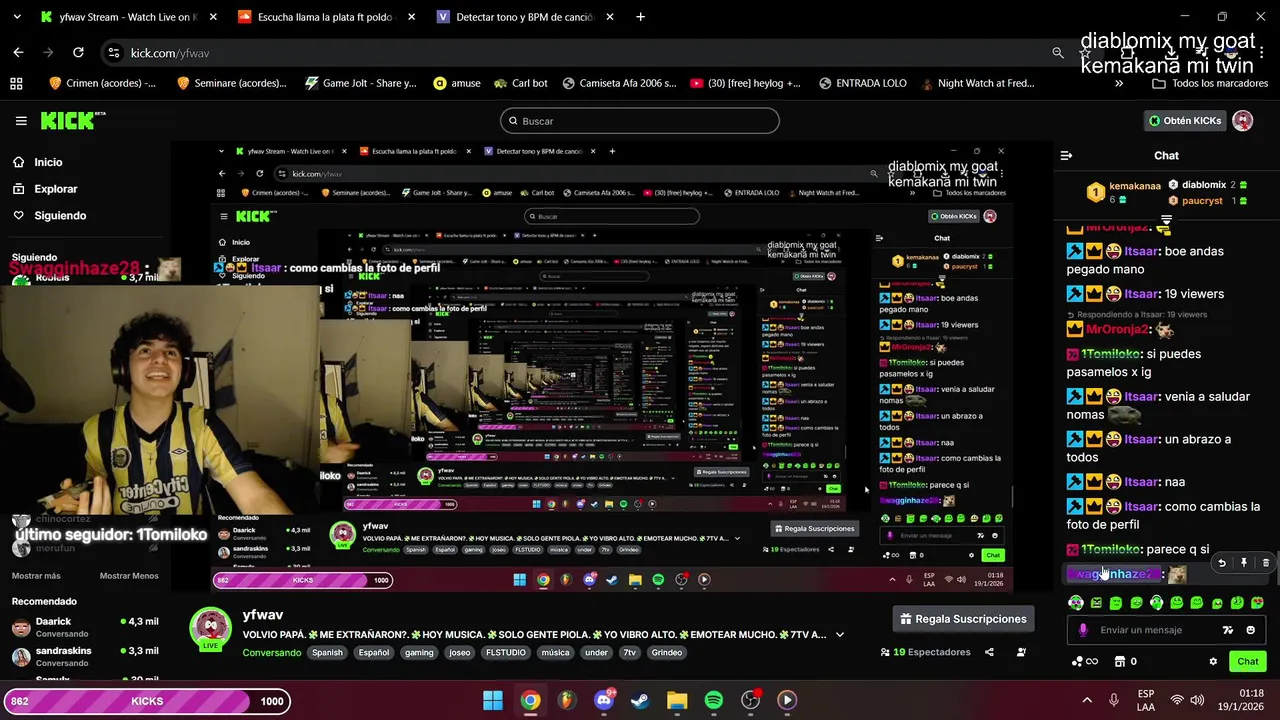Expand the stream title with the chevron
Screen dimensions: 1280x720
[x=840, y=635]
